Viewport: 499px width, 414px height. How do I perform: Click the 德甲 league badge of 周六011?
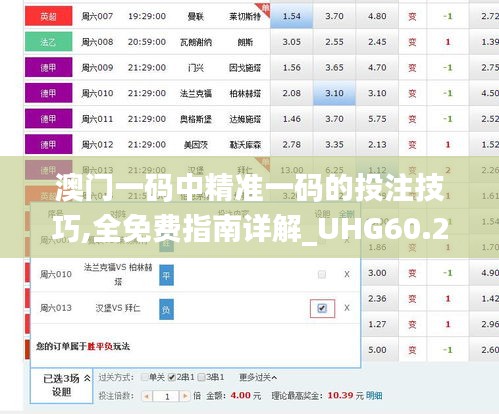click(49, 119)
